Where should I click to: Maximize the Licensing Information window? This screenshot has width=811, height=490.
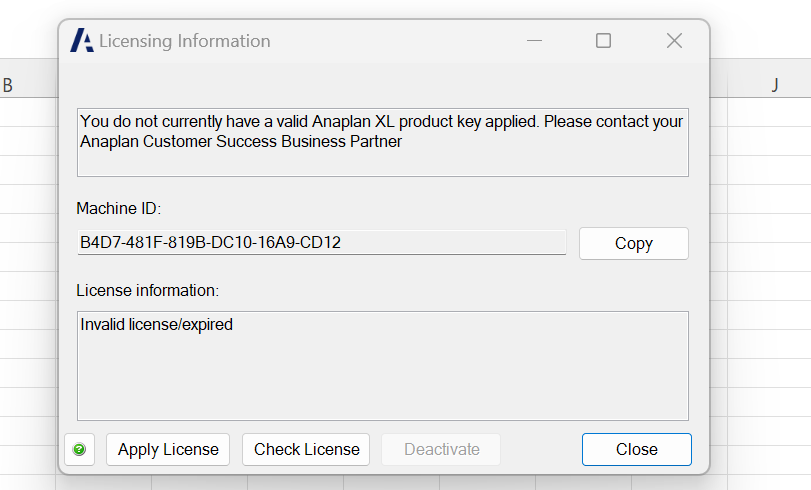(x=603, y=41)
